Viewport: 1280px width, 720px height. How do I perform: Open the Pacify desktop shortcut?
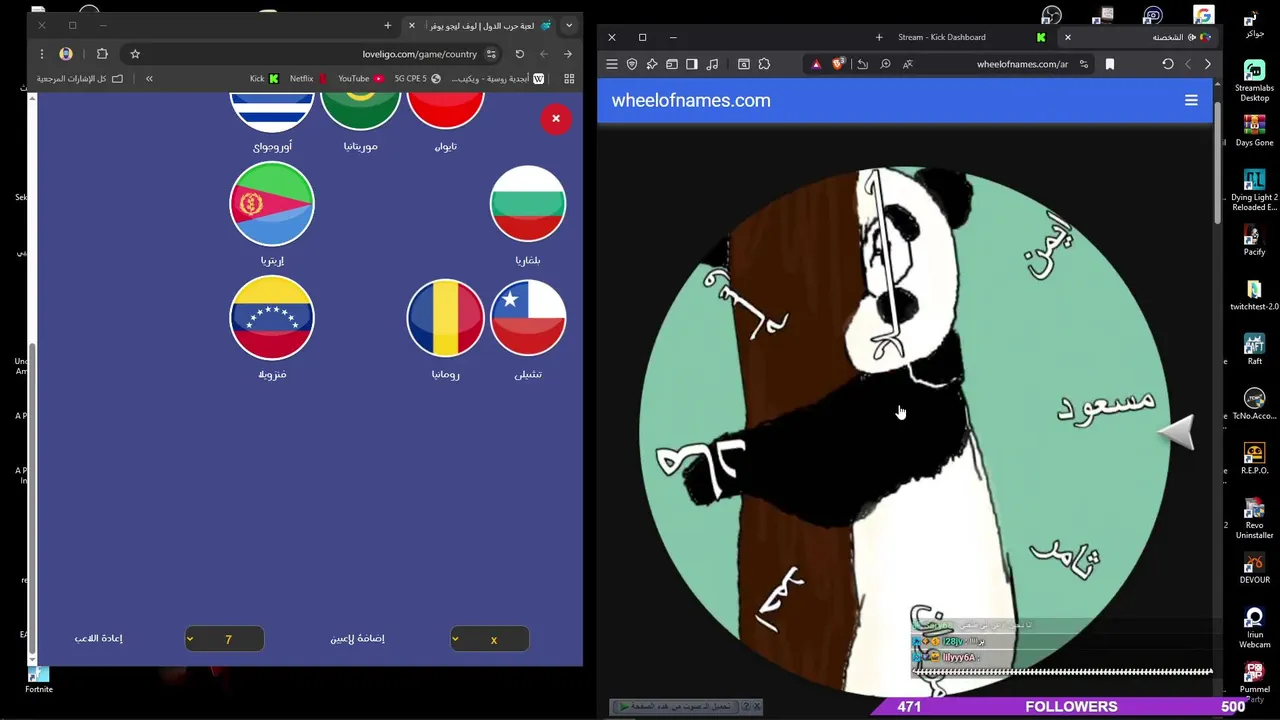1254,241
